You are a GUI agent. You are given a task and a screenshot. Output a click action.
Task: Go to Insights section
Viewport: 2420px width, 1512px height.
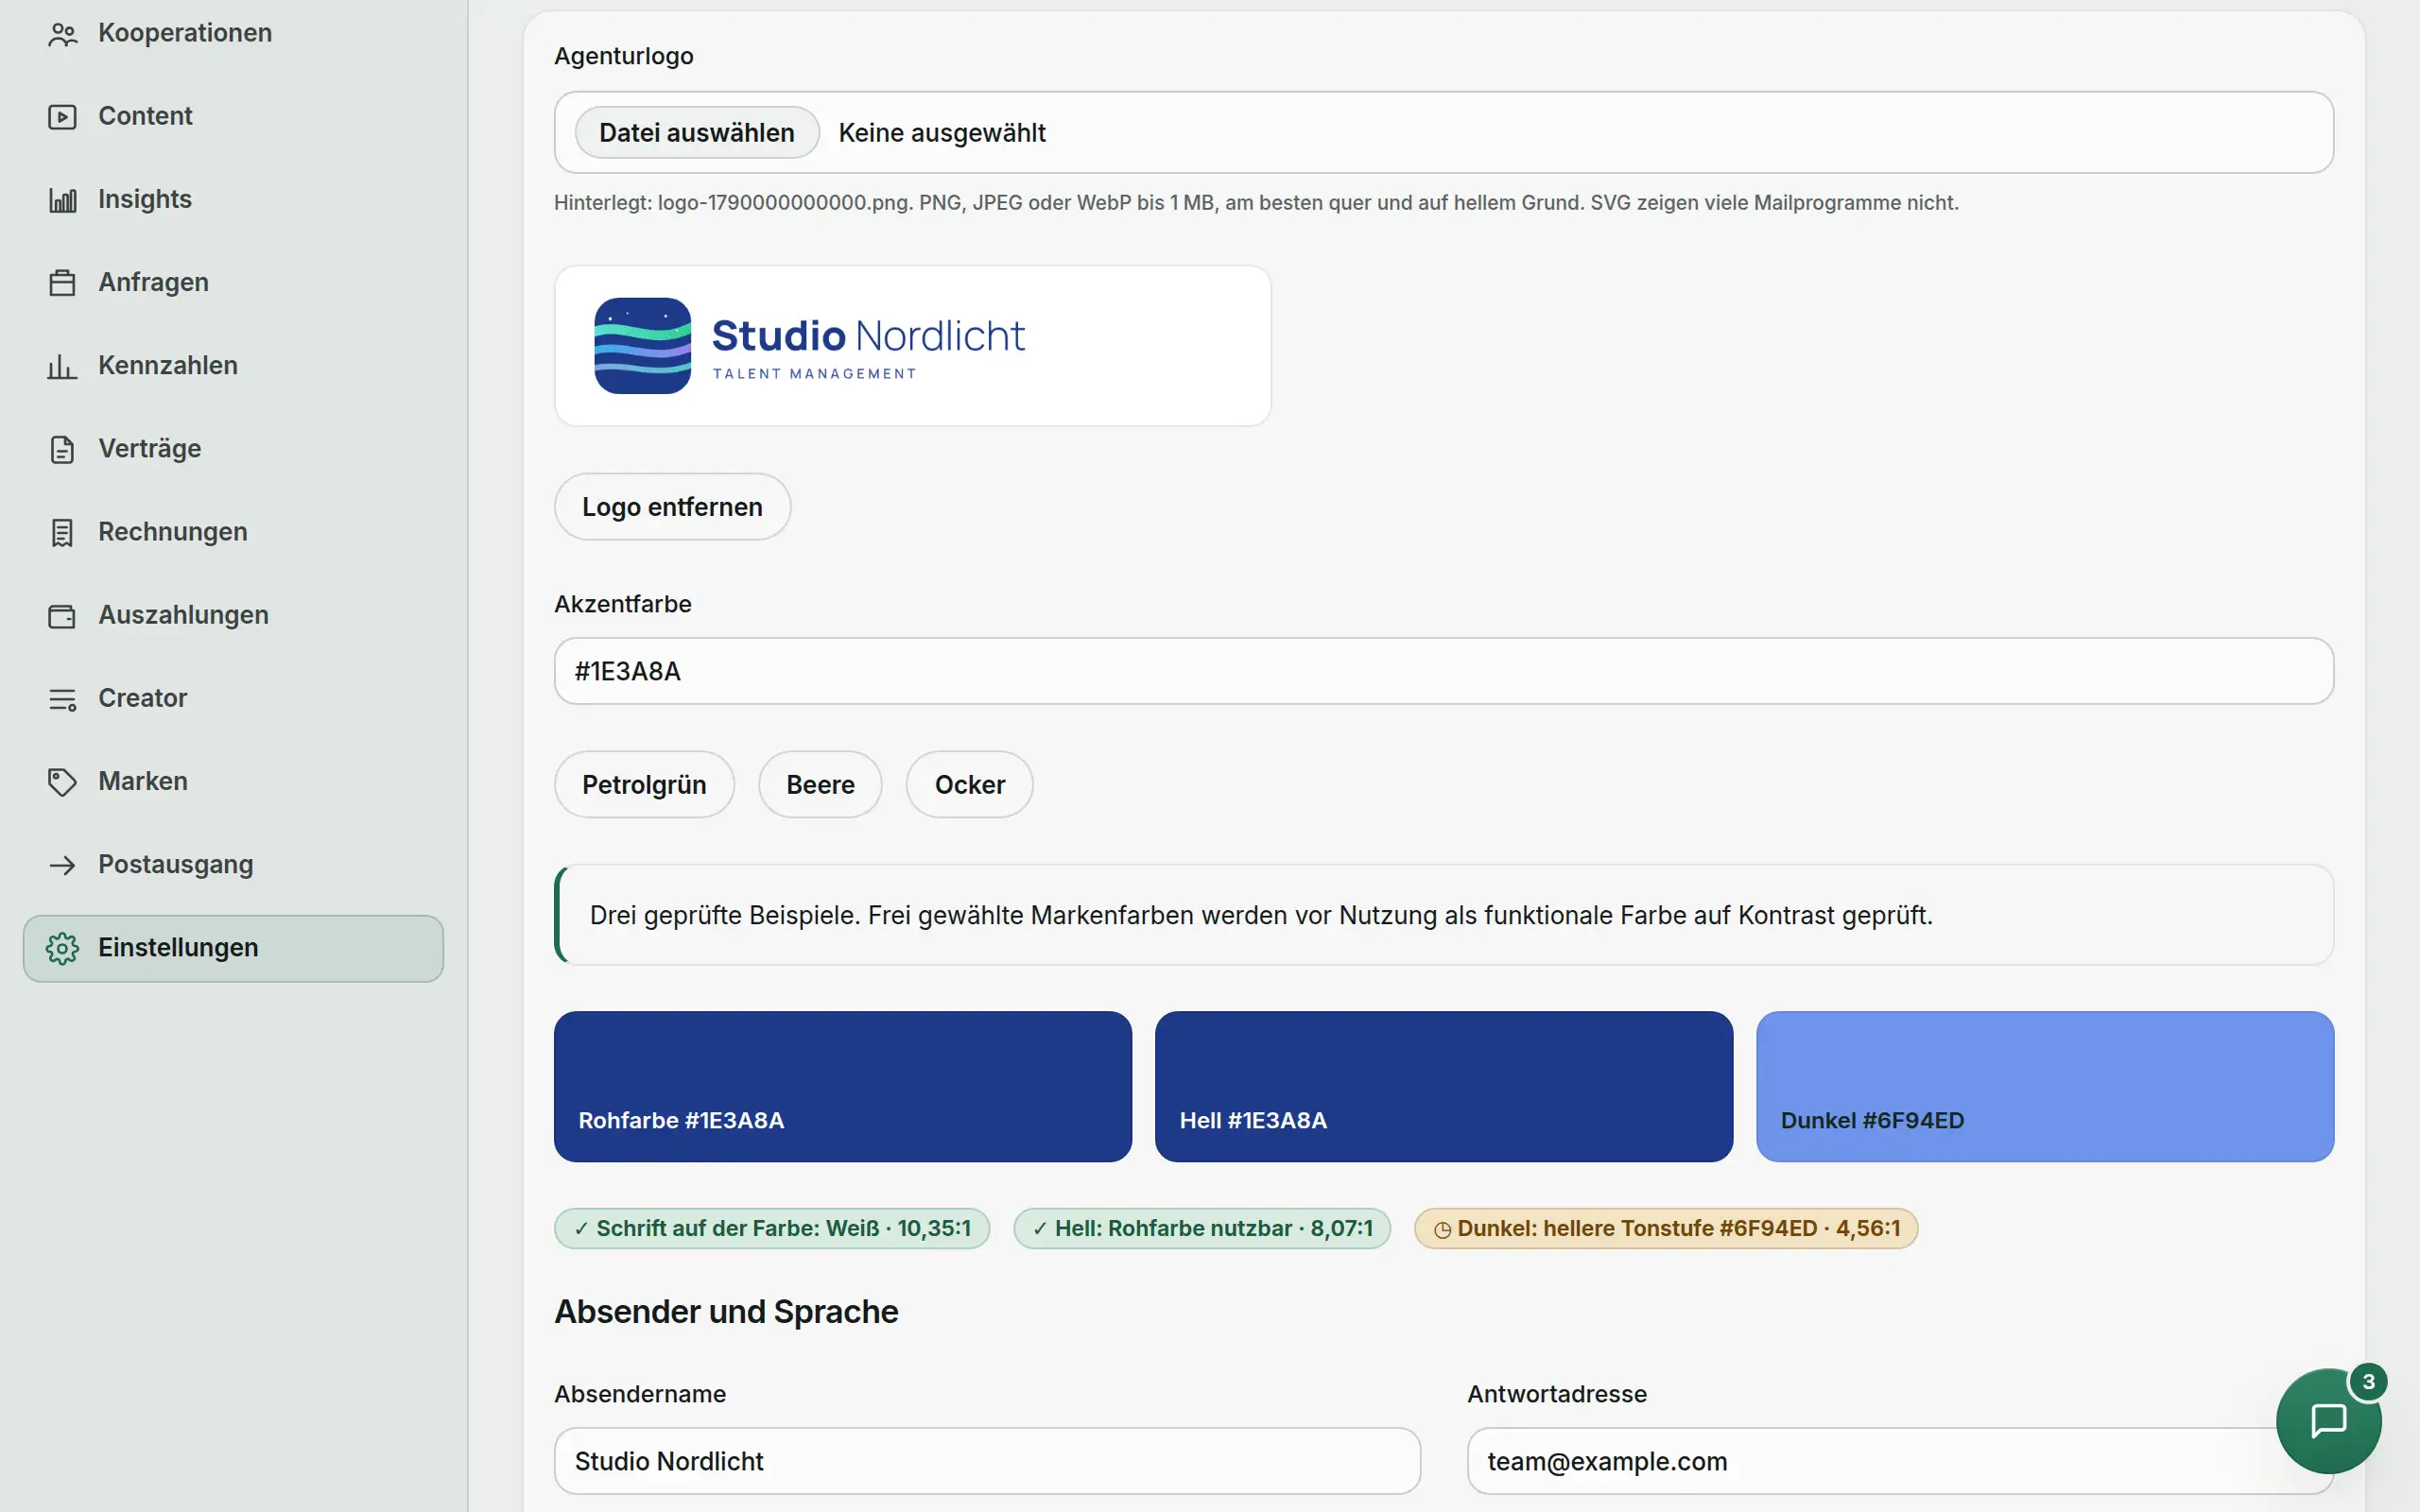(x=233, y=199)
